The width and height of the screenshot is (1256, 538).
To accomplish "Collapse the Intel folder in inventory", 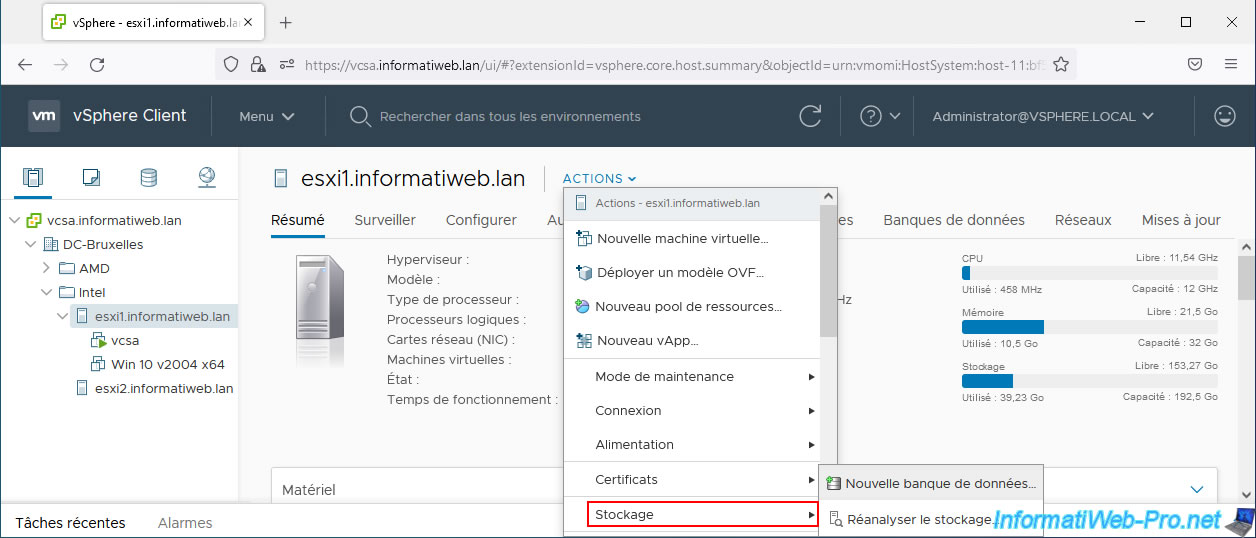I will click(46, 292).
